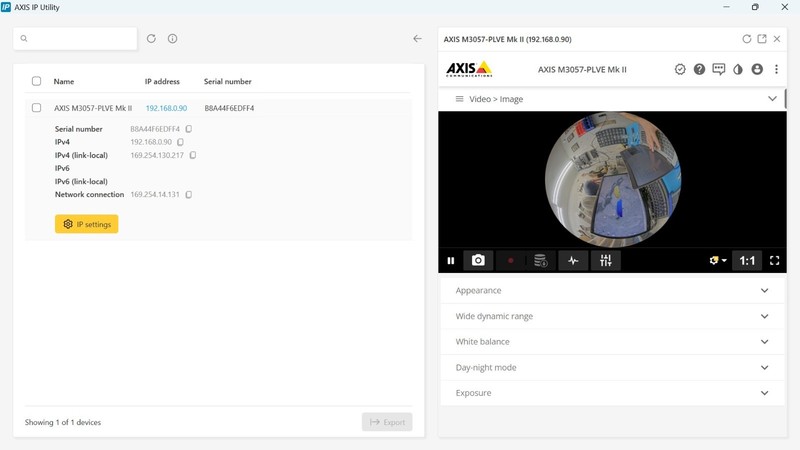The image size is (800, 450).
Task: Expand the White balance section
Action: point(612,342)
